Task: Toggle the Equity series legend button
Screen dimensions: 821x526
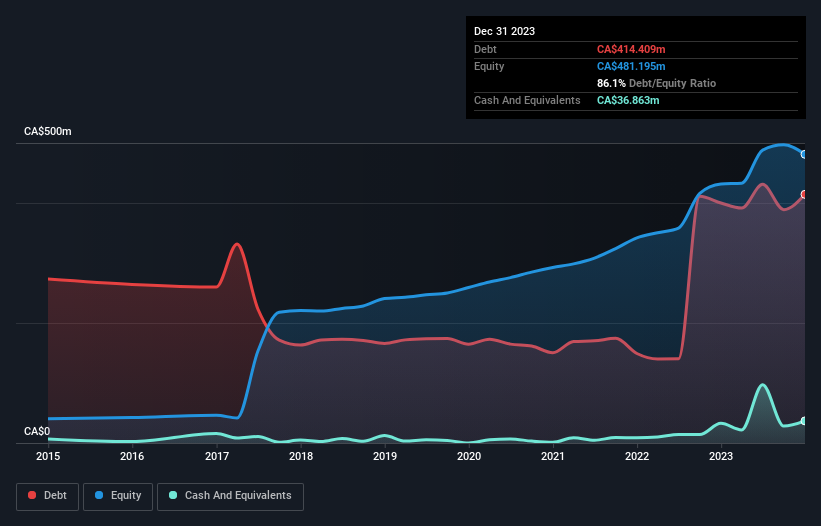Action: click(x=118, y=496)
